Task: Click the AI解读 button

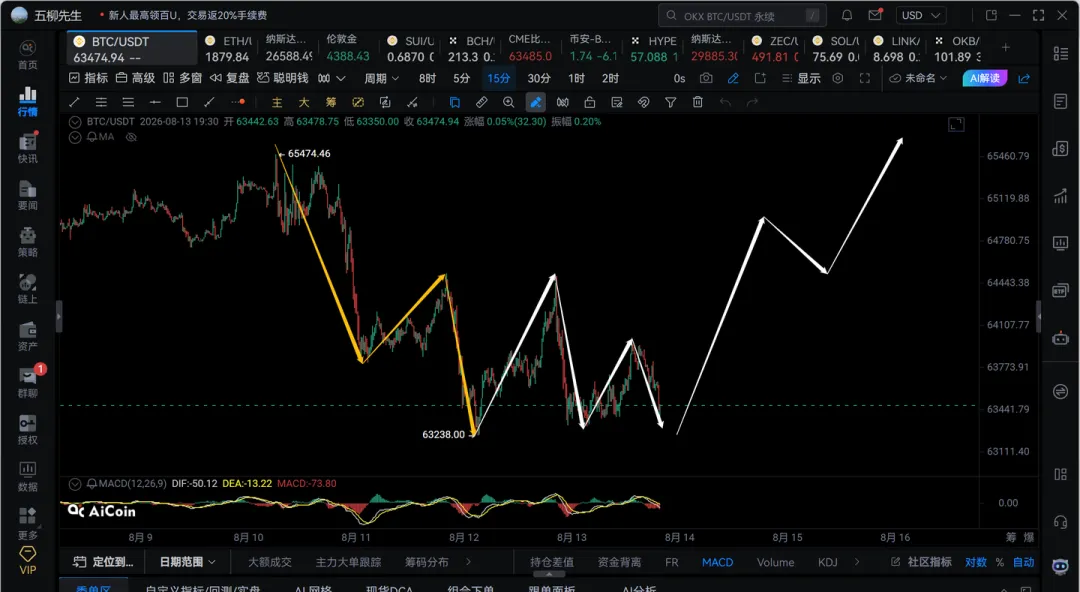Action: tap(984, 79)
